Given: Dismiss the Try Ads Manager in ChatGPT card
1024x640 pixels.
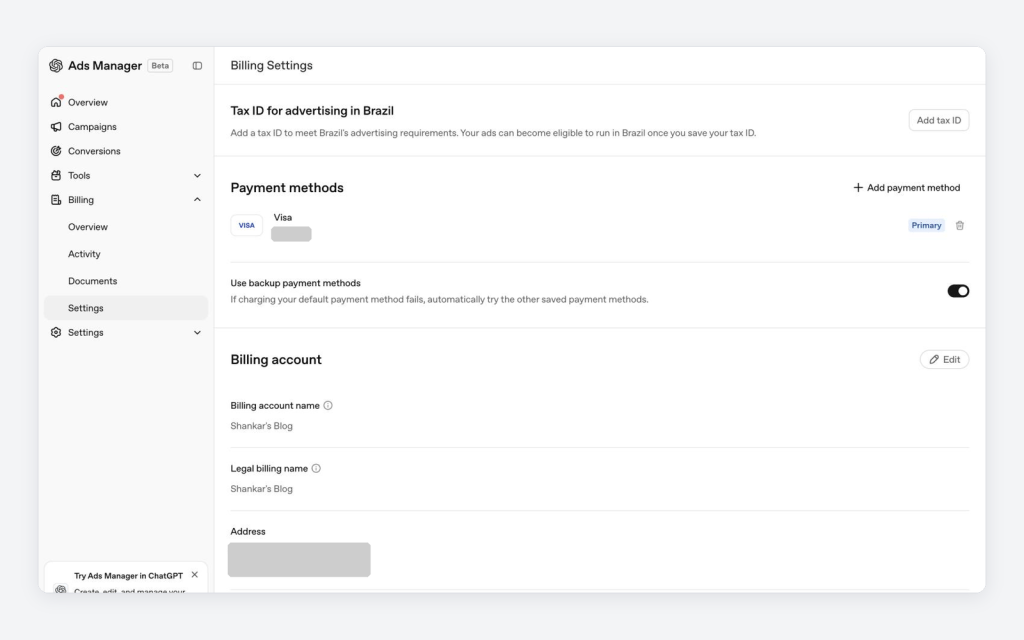Looking at the screenshot, I should click(195, 575).
